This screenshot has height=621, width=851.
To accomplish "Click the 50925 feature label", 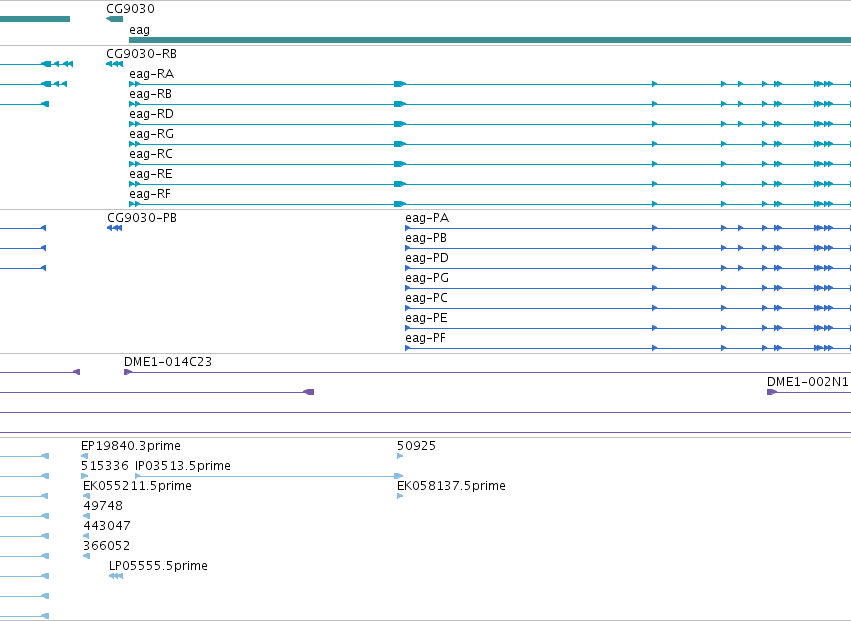I will 416,446.
